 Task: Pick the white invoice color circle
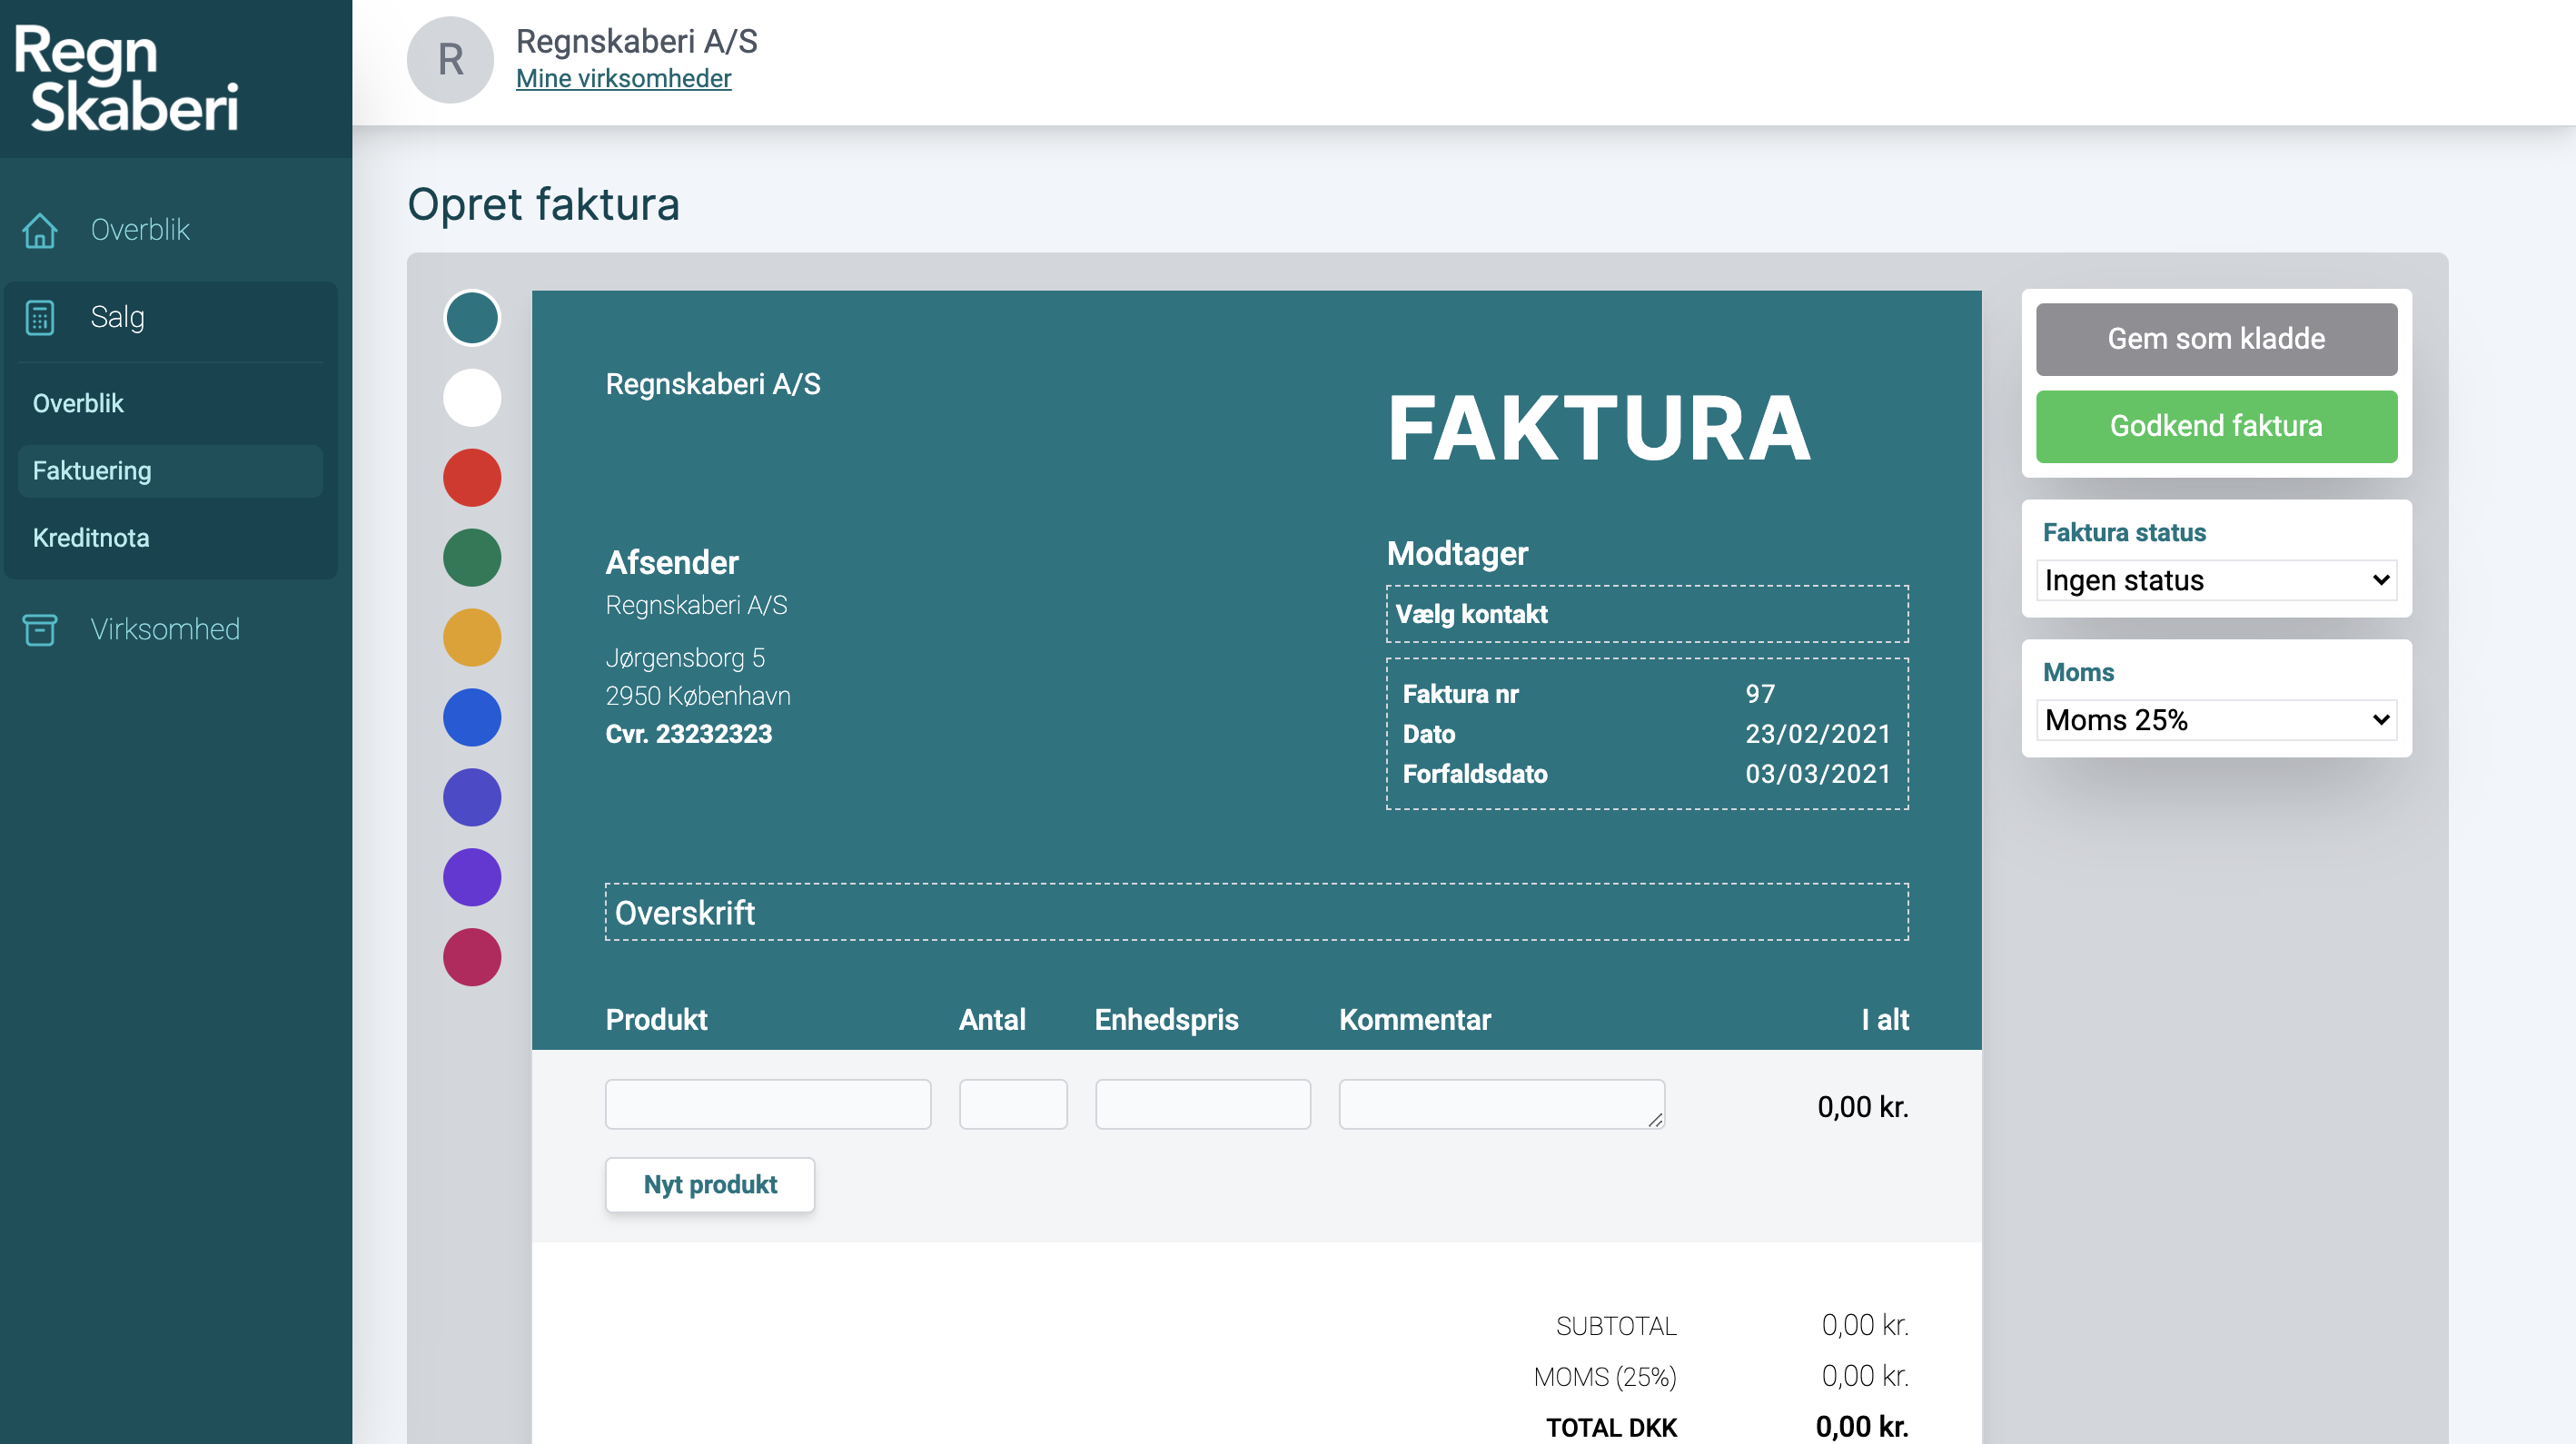click(472, 398)
